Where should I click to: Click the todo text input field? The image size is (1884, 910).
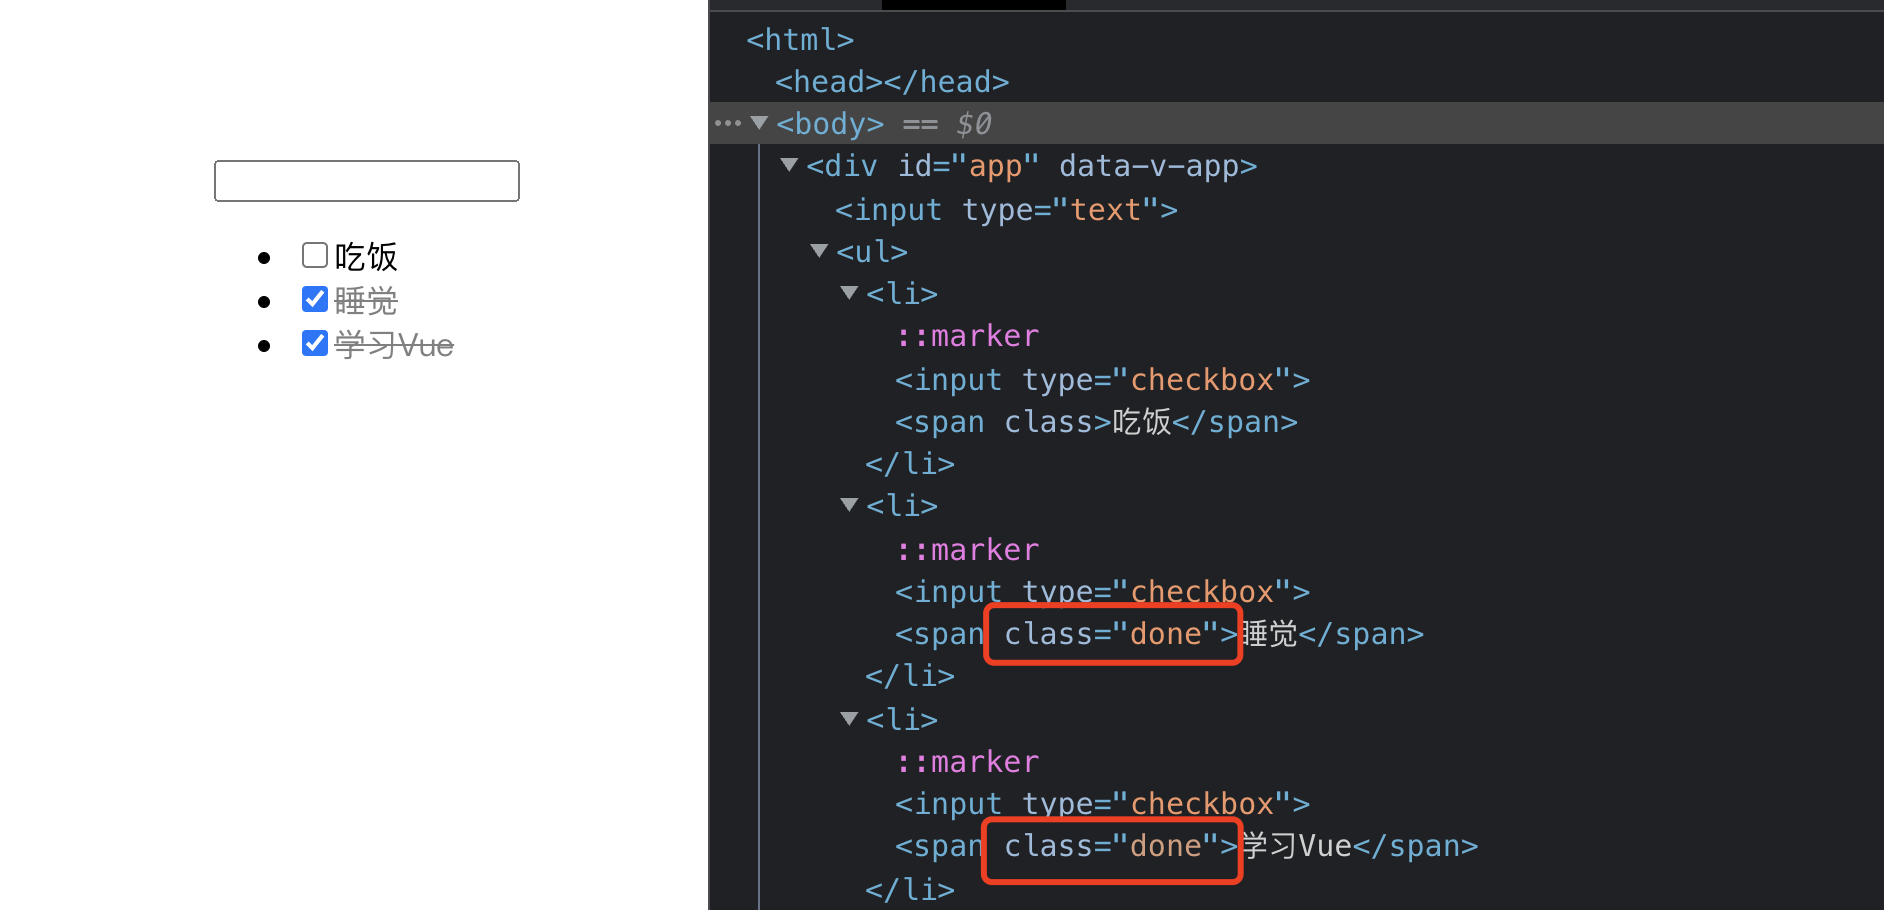pos(367,181)
